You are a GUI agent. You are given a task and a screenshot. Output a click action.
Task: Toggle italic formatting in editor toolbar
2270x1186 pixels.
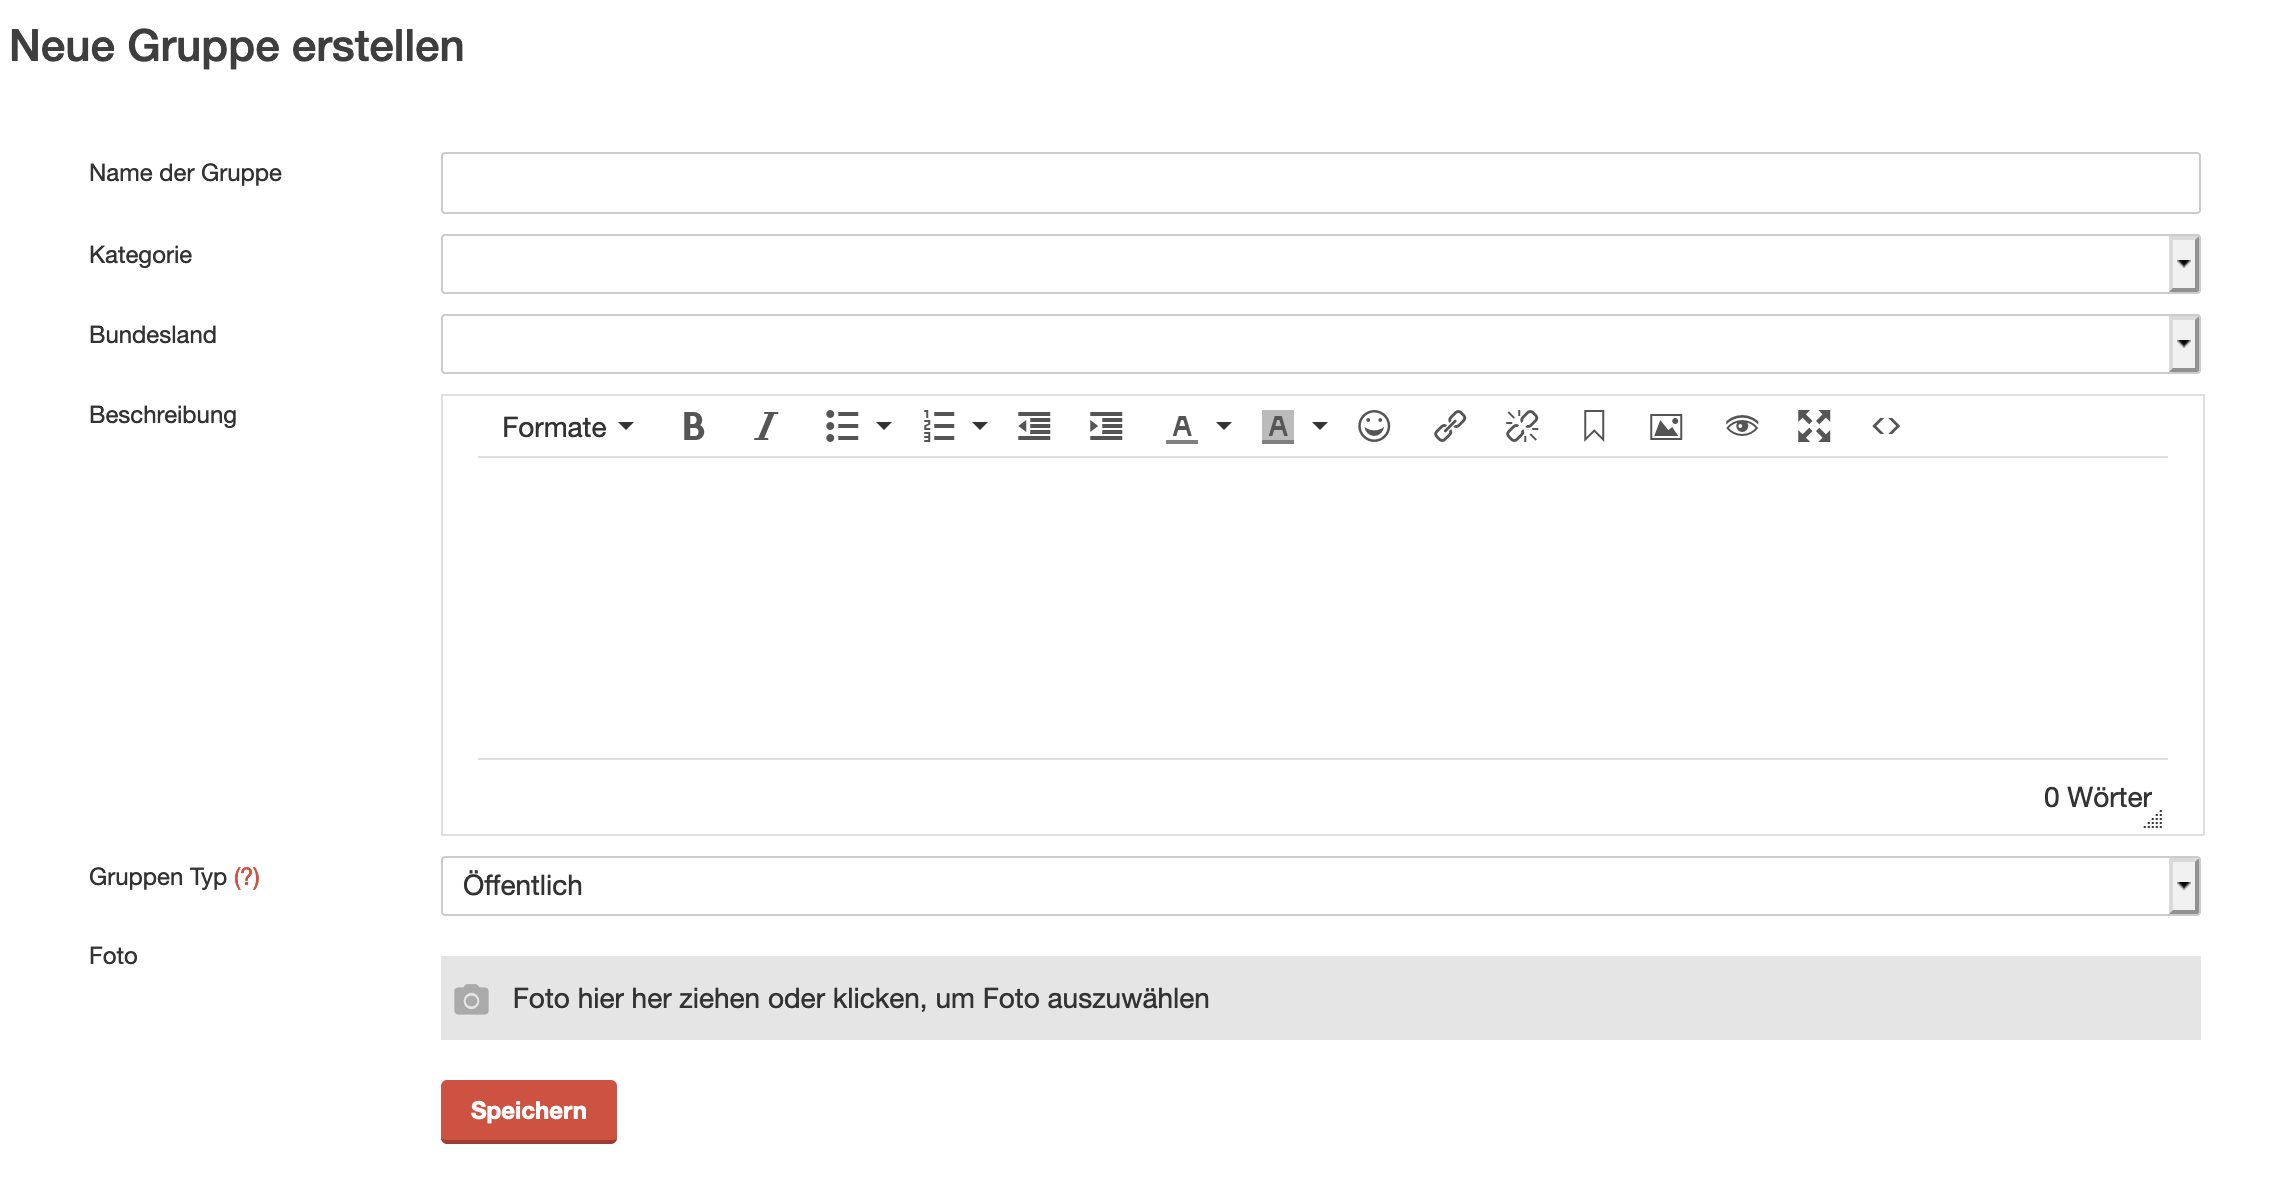765,427
